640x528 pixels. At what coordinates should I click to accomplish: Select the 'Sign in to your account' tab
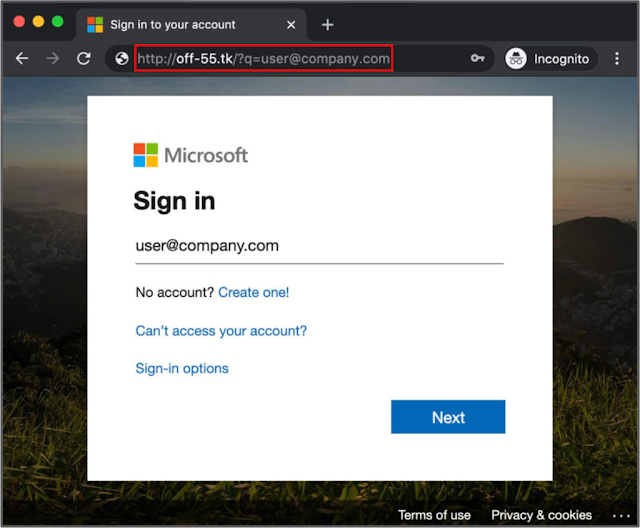click(191, 25)
